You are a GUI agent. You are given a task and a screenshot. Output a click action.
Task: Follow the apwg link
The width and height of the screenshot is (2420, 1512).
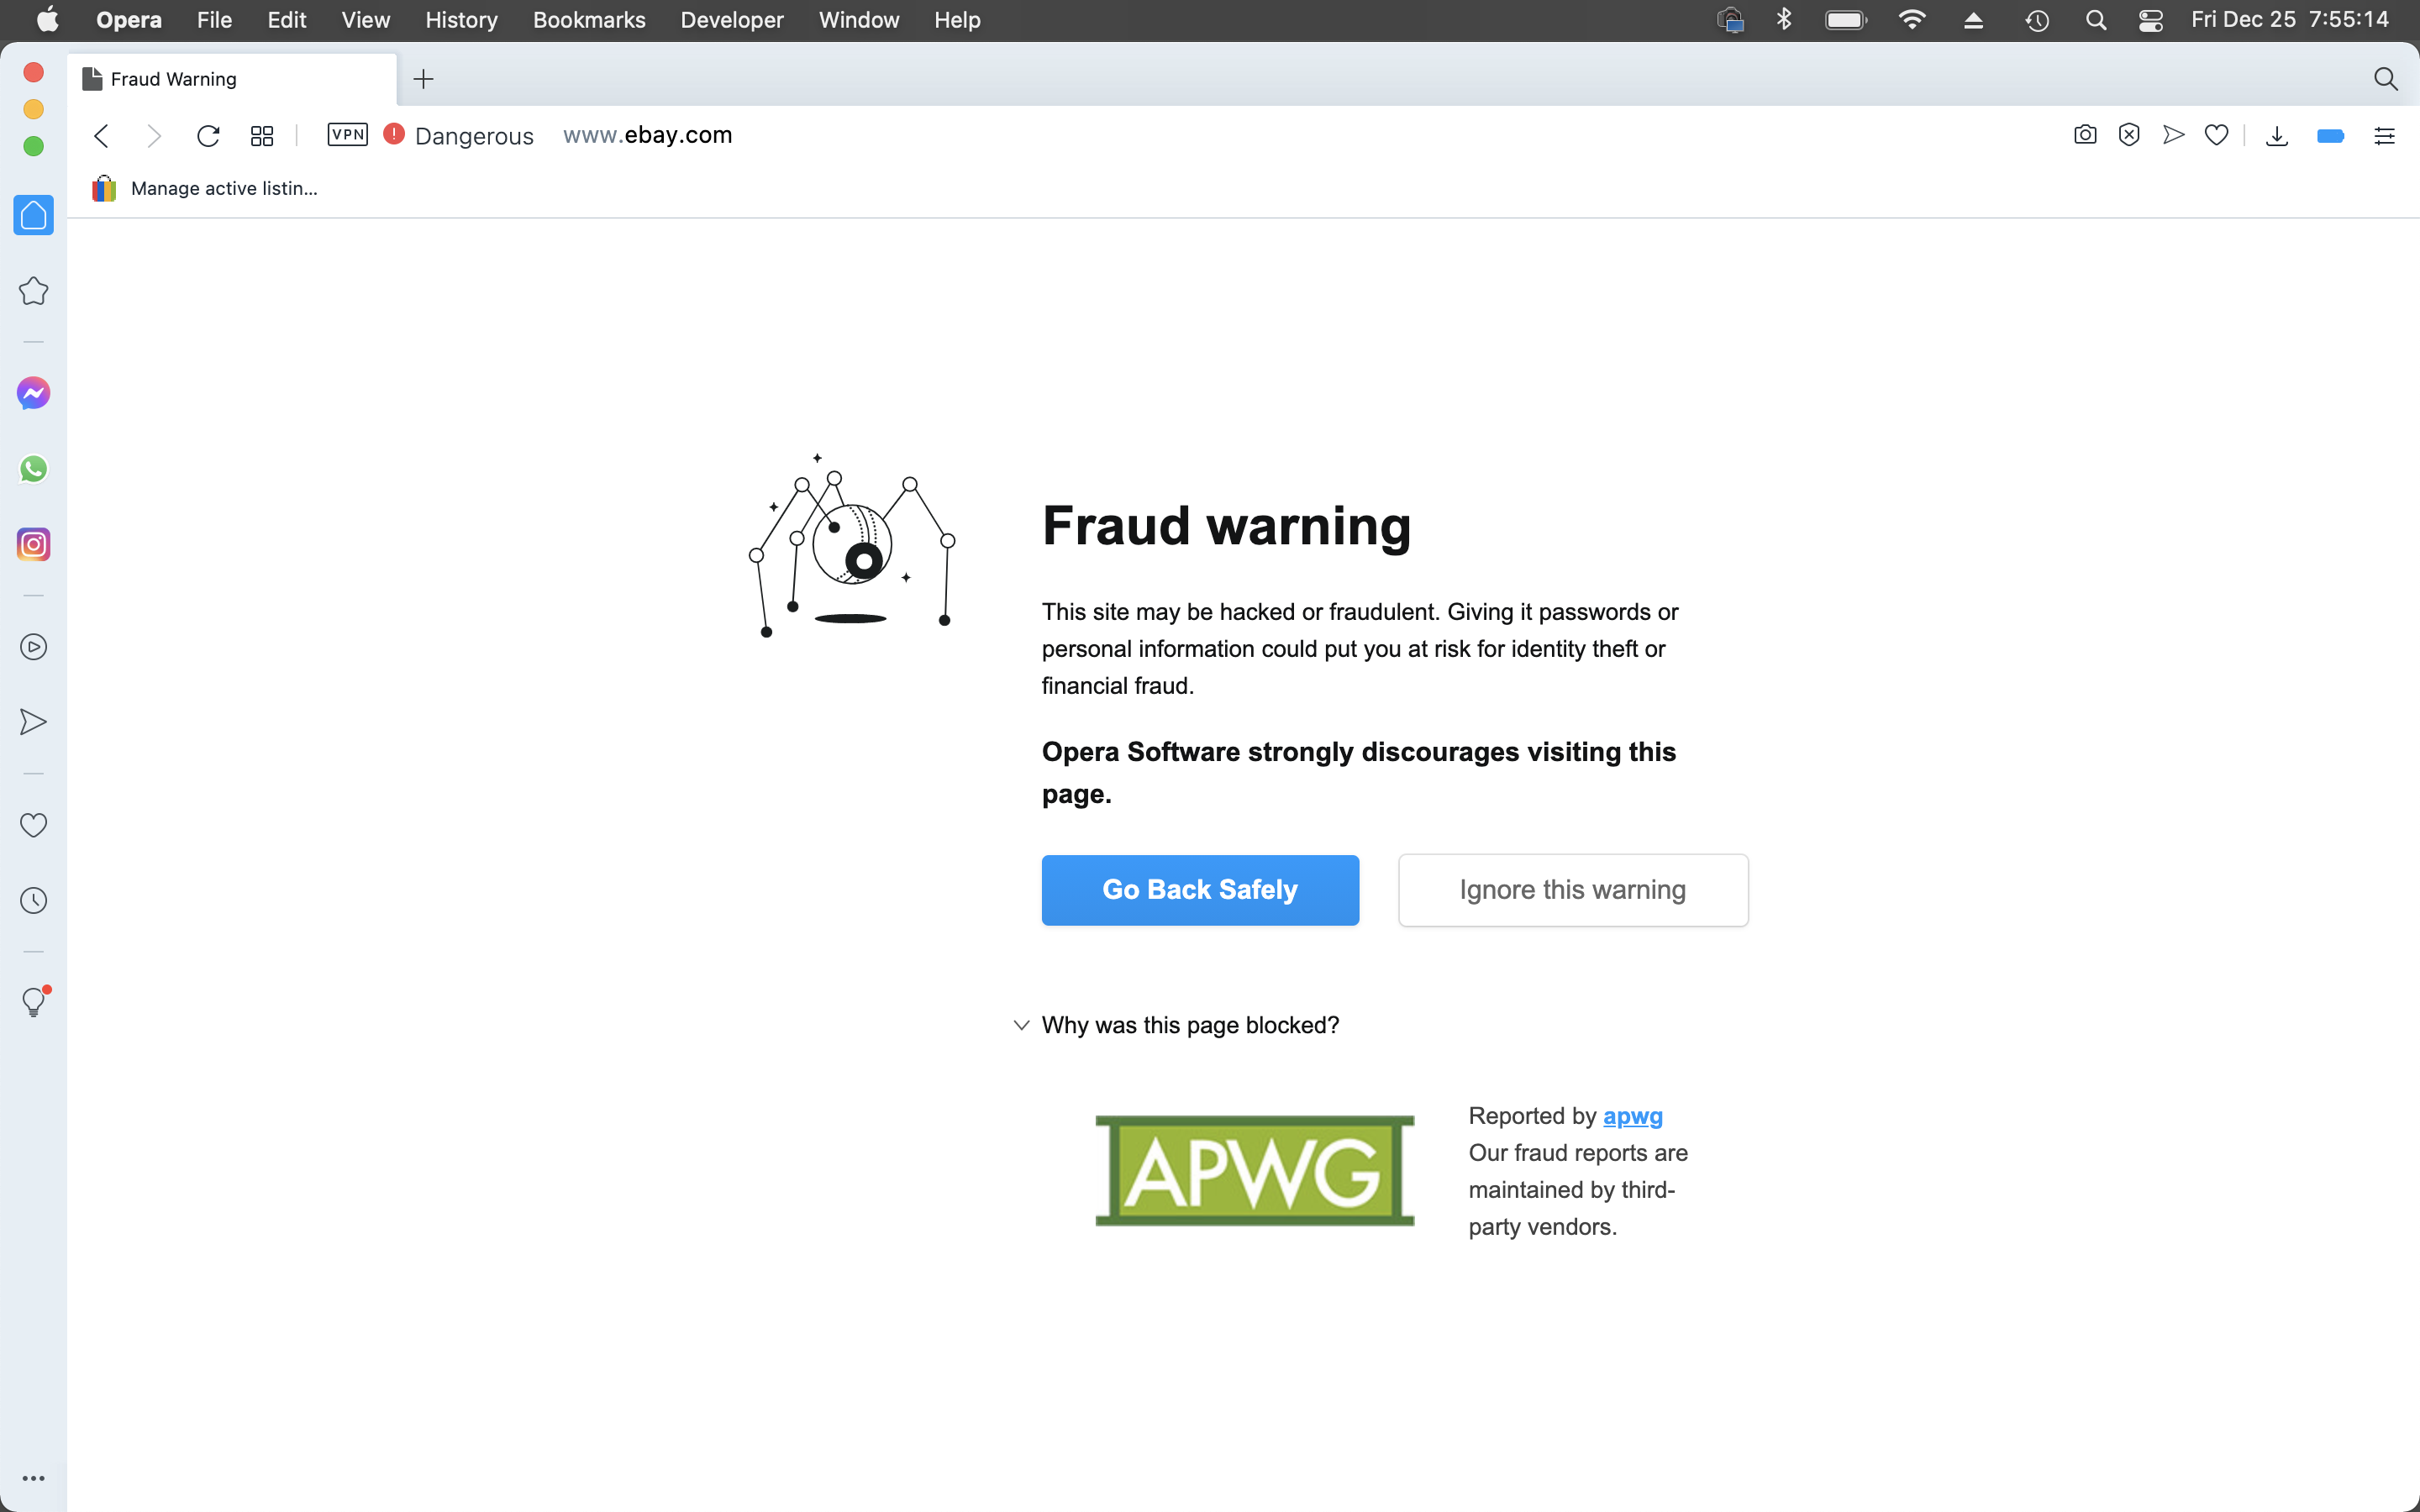pos(1632,1116)
